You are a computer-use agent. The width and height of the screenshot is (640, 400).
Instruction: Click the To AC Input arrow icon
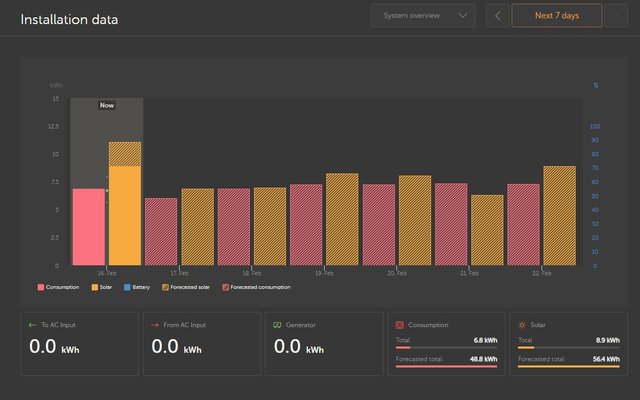pos(32,325)
